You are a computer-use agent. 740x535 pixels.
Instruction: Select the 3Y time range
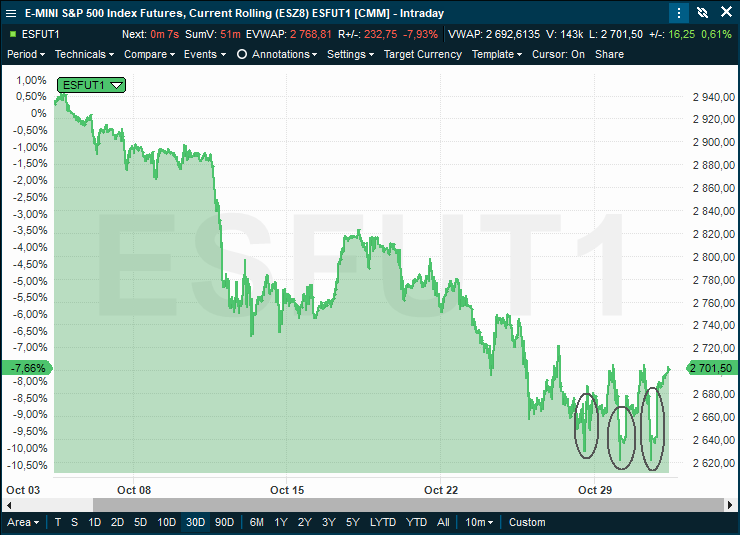[328, 522]
